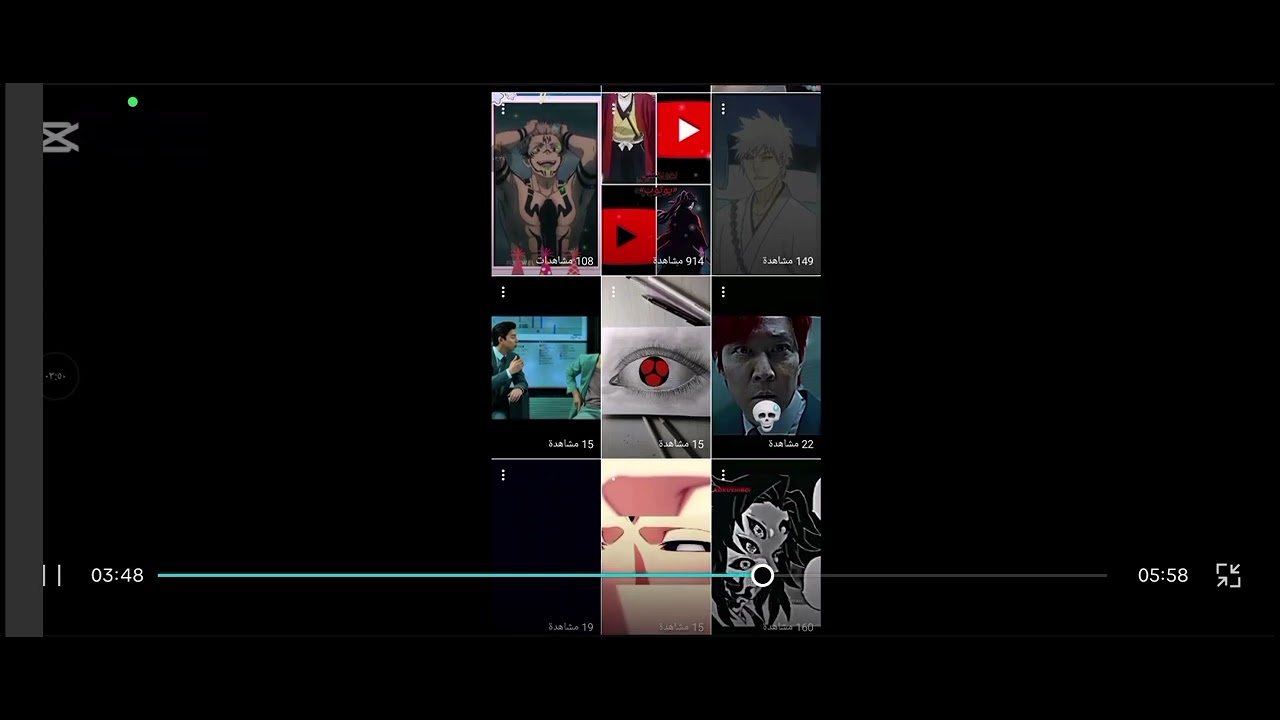Click the 914 مشاهدة view count

[x=679, y=261]
